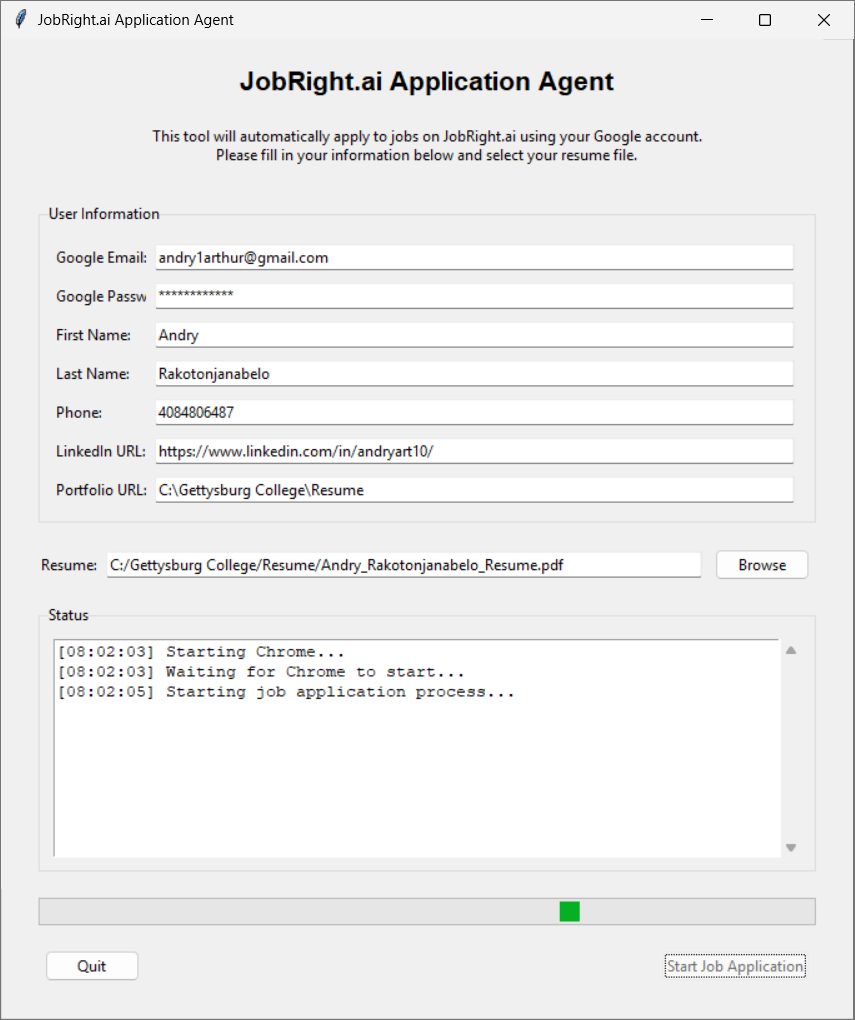Click the "Phone:" label
This screenshot has height=1020, width=855.
point(79,412)
